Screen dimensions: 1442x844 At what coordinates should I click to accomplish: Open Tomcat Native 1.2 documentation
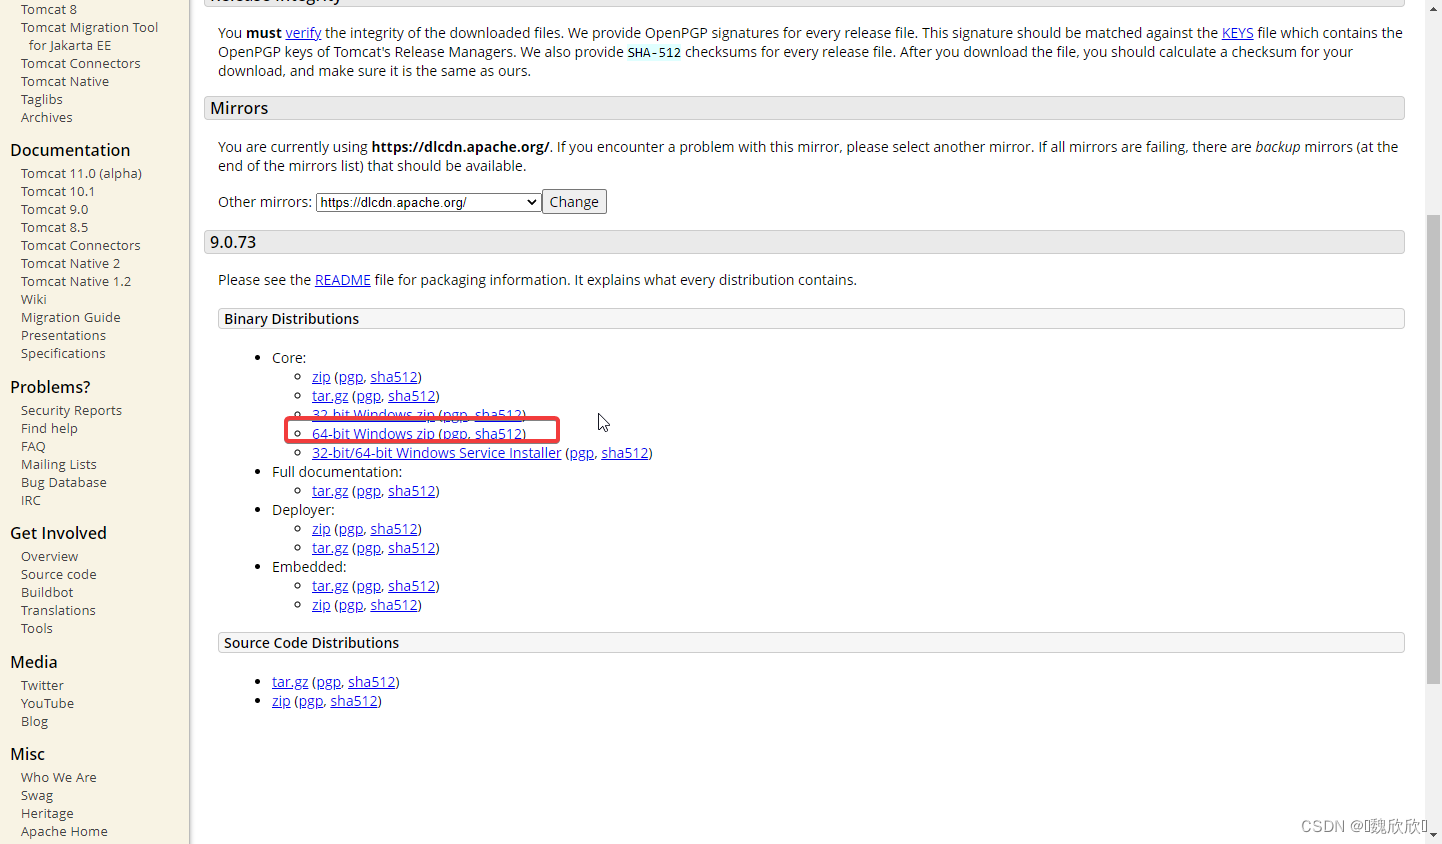(76, 281)
